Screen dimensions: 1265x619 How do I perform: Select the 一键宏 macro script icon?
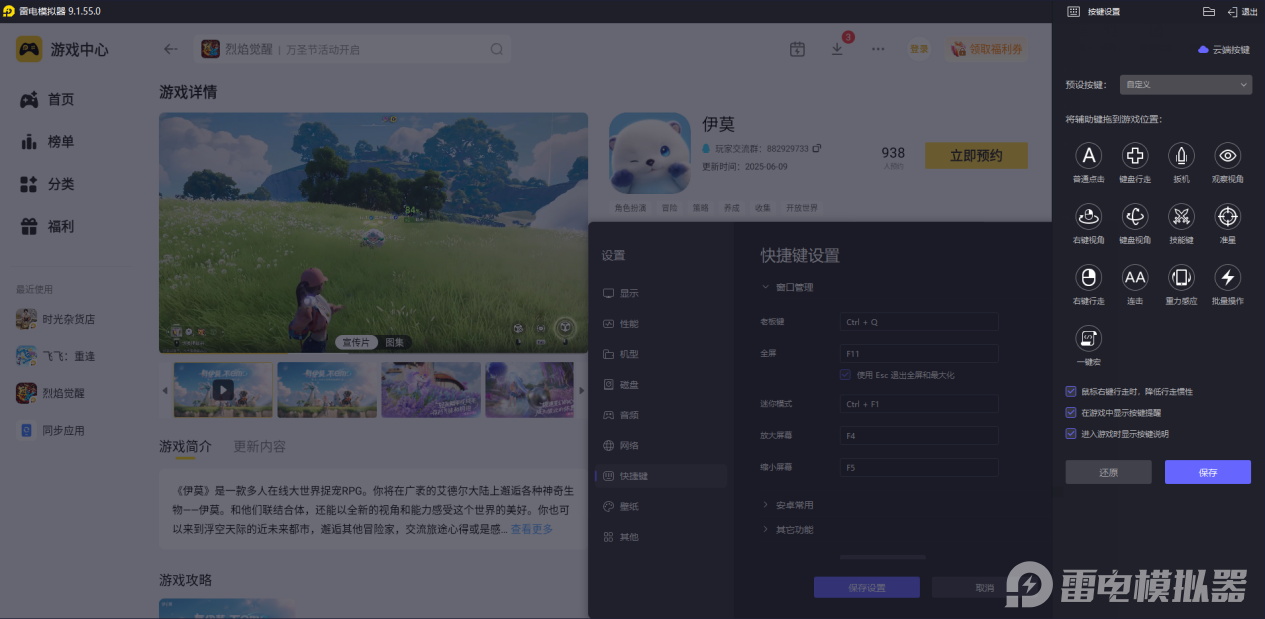point(1088,338)
